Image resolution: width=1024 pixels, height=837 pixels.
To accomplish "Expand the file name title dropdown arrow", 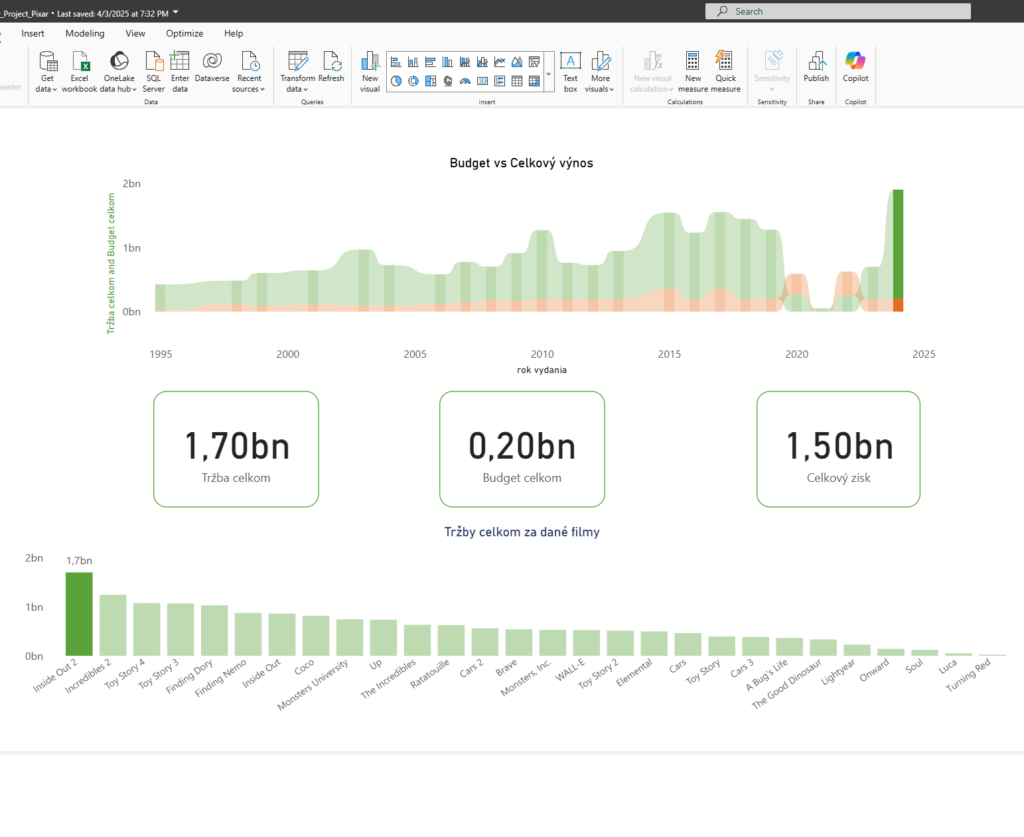I will point(176,12).
